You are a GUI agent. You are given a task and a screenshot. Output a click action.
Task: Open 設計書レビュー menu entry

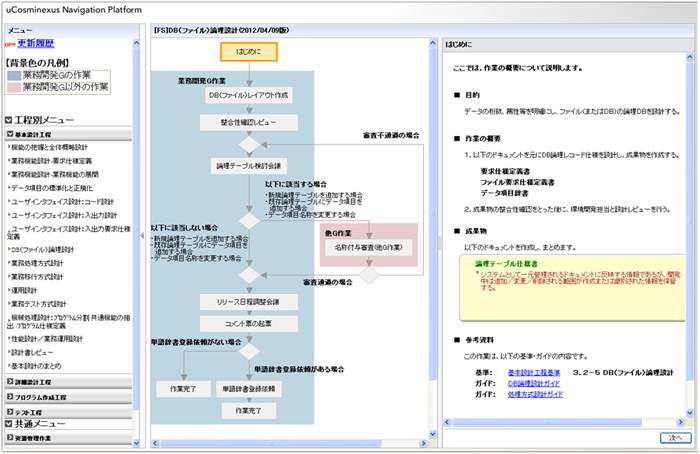pos(34,352)
